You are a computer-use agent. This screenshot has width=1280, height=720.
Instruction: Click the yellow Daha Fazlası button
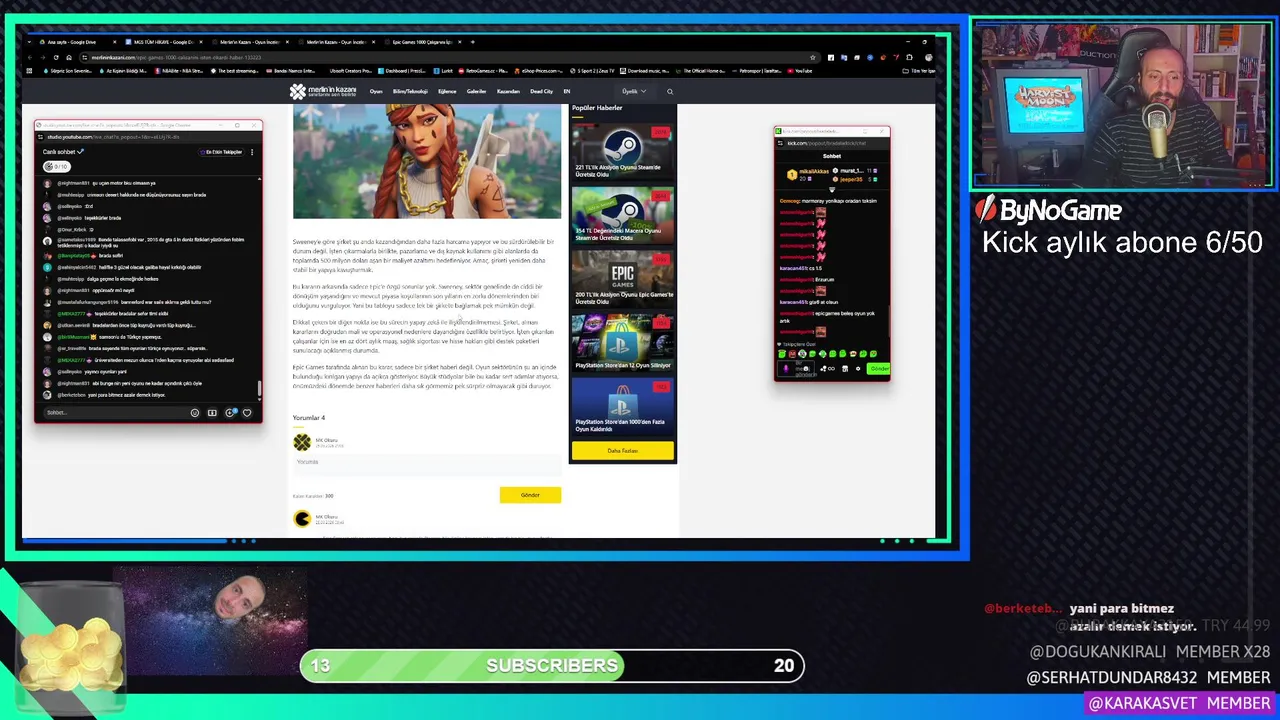622,451
